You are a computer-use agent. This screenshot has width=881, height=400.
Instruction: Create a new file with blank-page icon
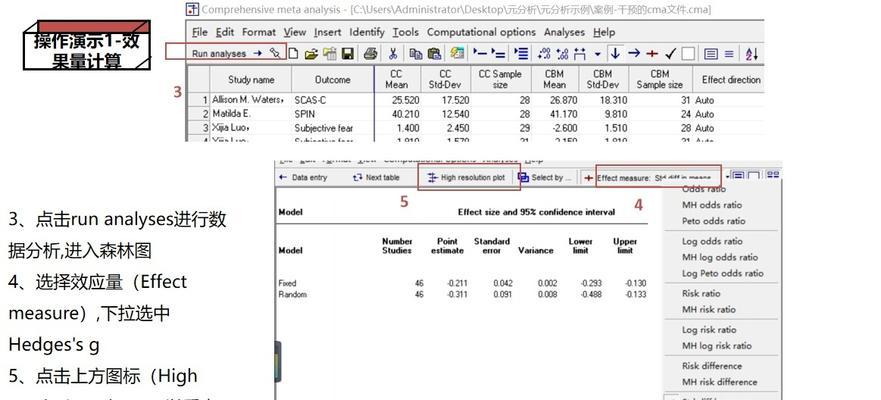(293, 54)
